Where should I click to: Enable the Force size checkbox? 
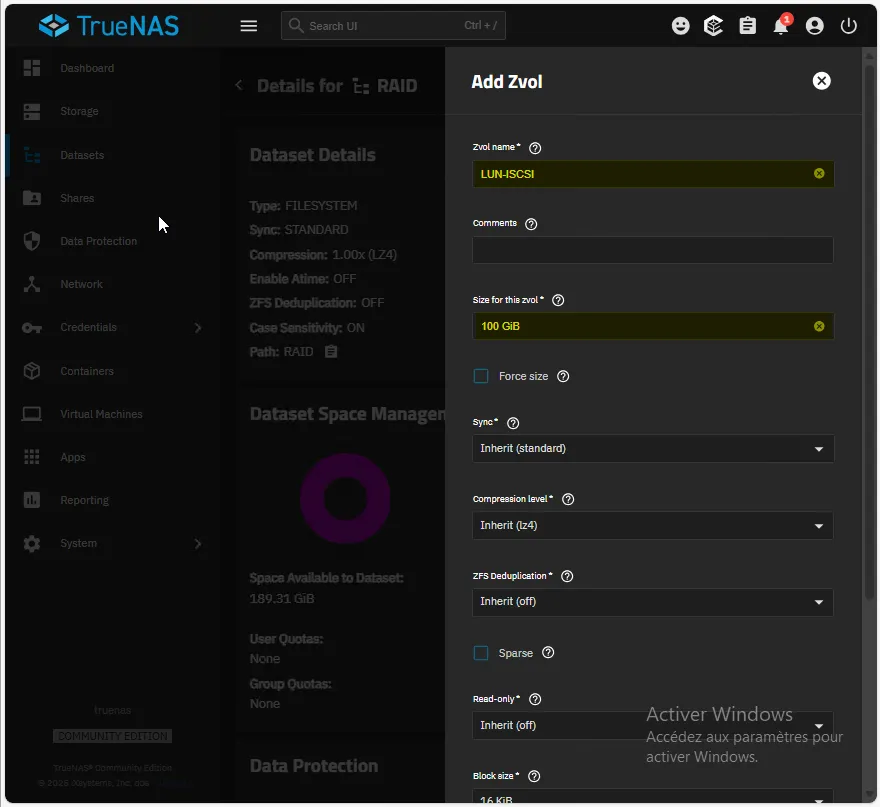pyautogui.click(x=481, y=376)
